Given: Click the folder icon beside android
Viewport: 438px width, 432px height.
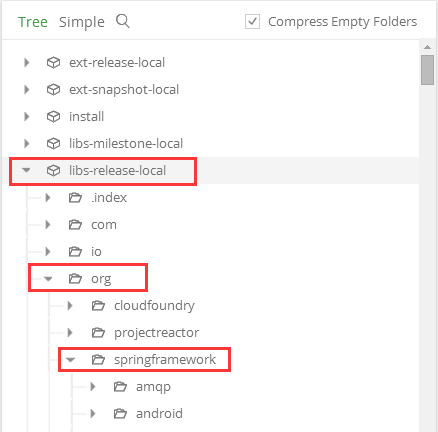Looking at the screenshot, I should [x=120, y=413].
